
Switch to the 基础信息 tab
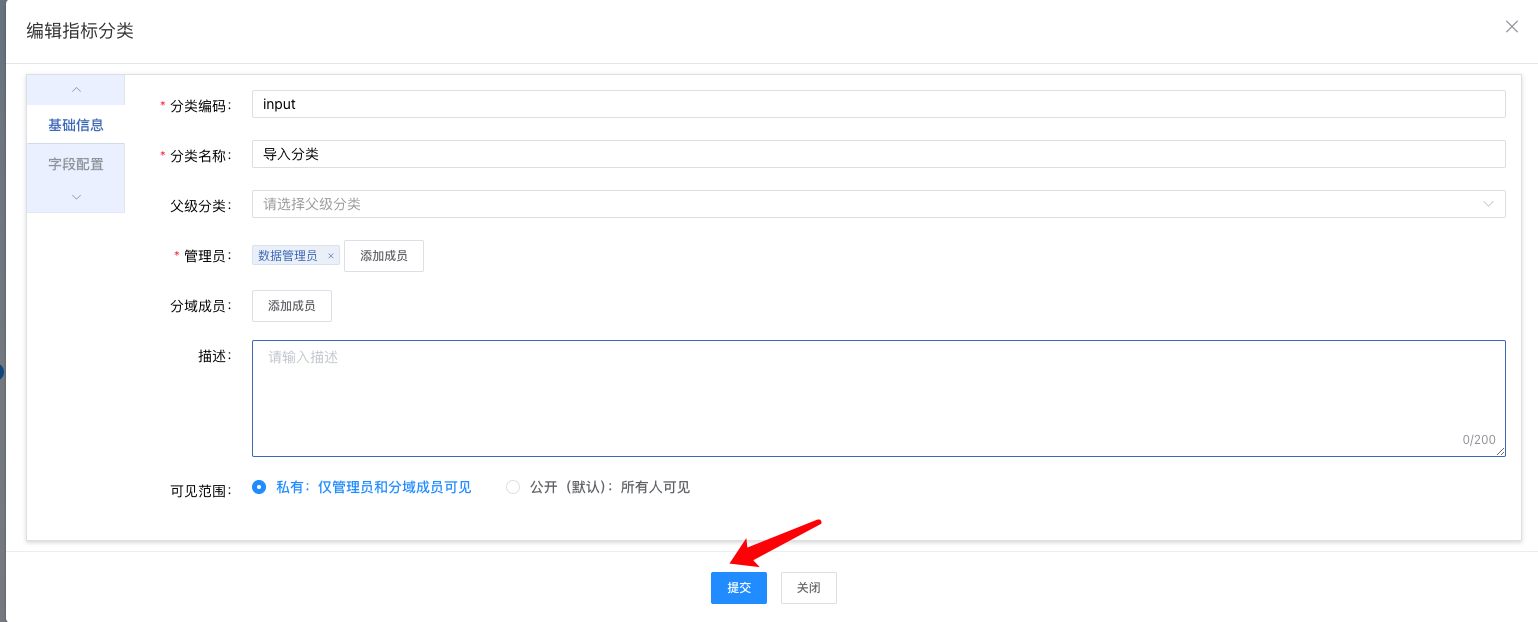(x=76, y=125)
